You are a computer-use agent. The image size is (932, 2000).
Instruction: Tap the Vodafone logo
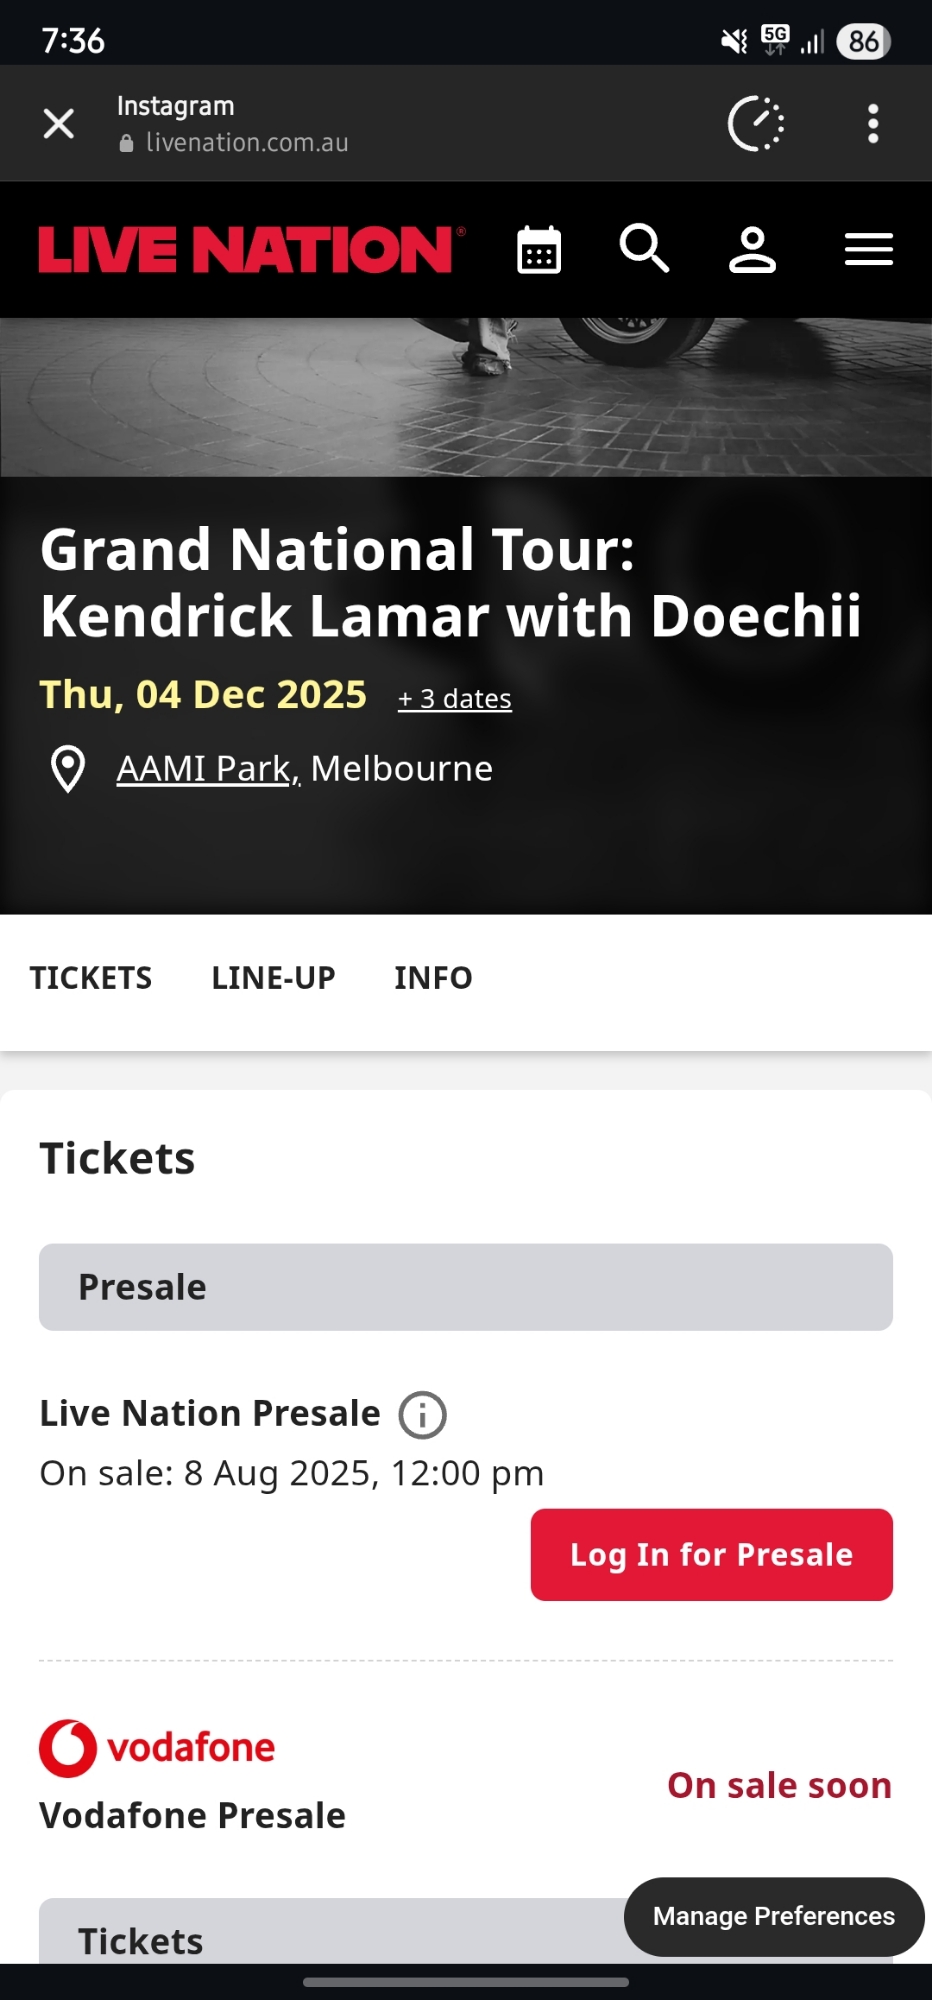[x=157, y=1748]
